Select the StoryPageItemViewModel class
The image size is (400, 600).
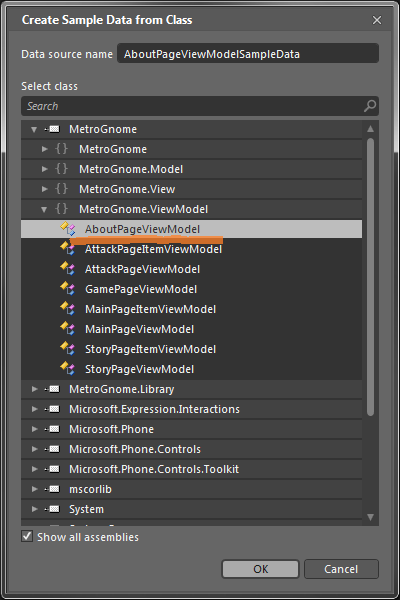tap(191, 349)
